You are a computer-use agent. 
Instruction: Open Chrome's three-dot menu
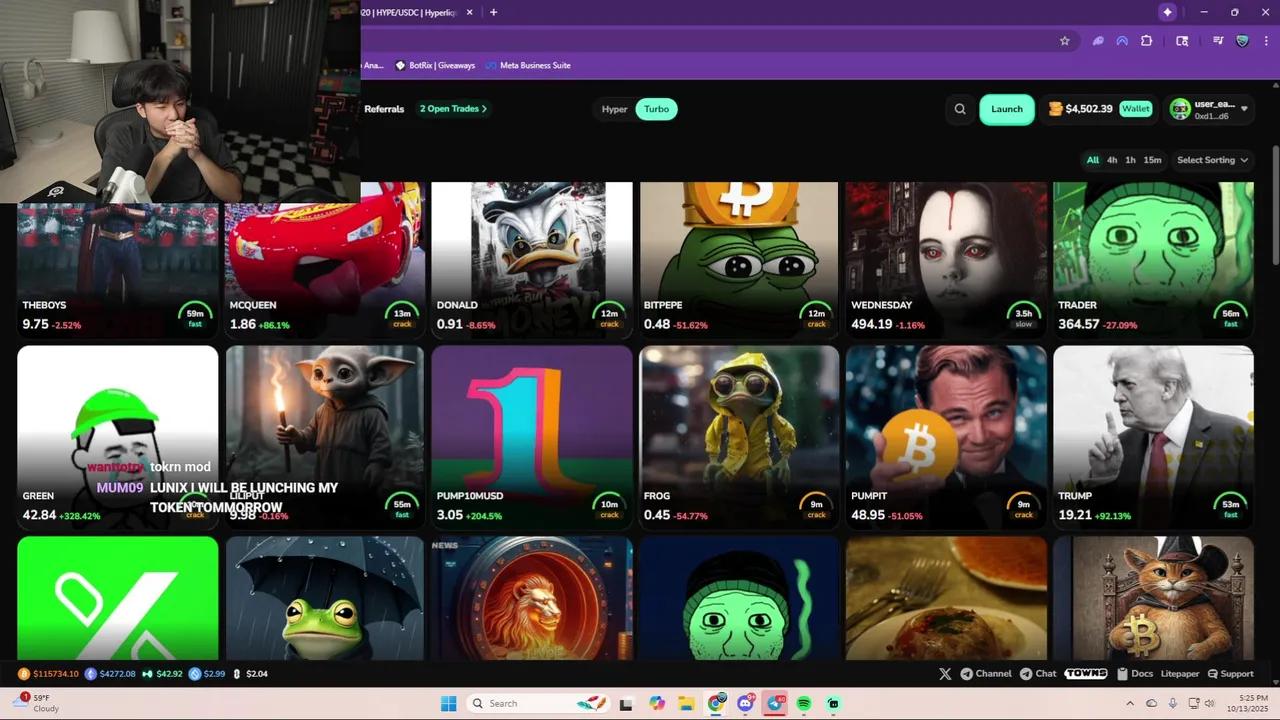coord(1264,41)
